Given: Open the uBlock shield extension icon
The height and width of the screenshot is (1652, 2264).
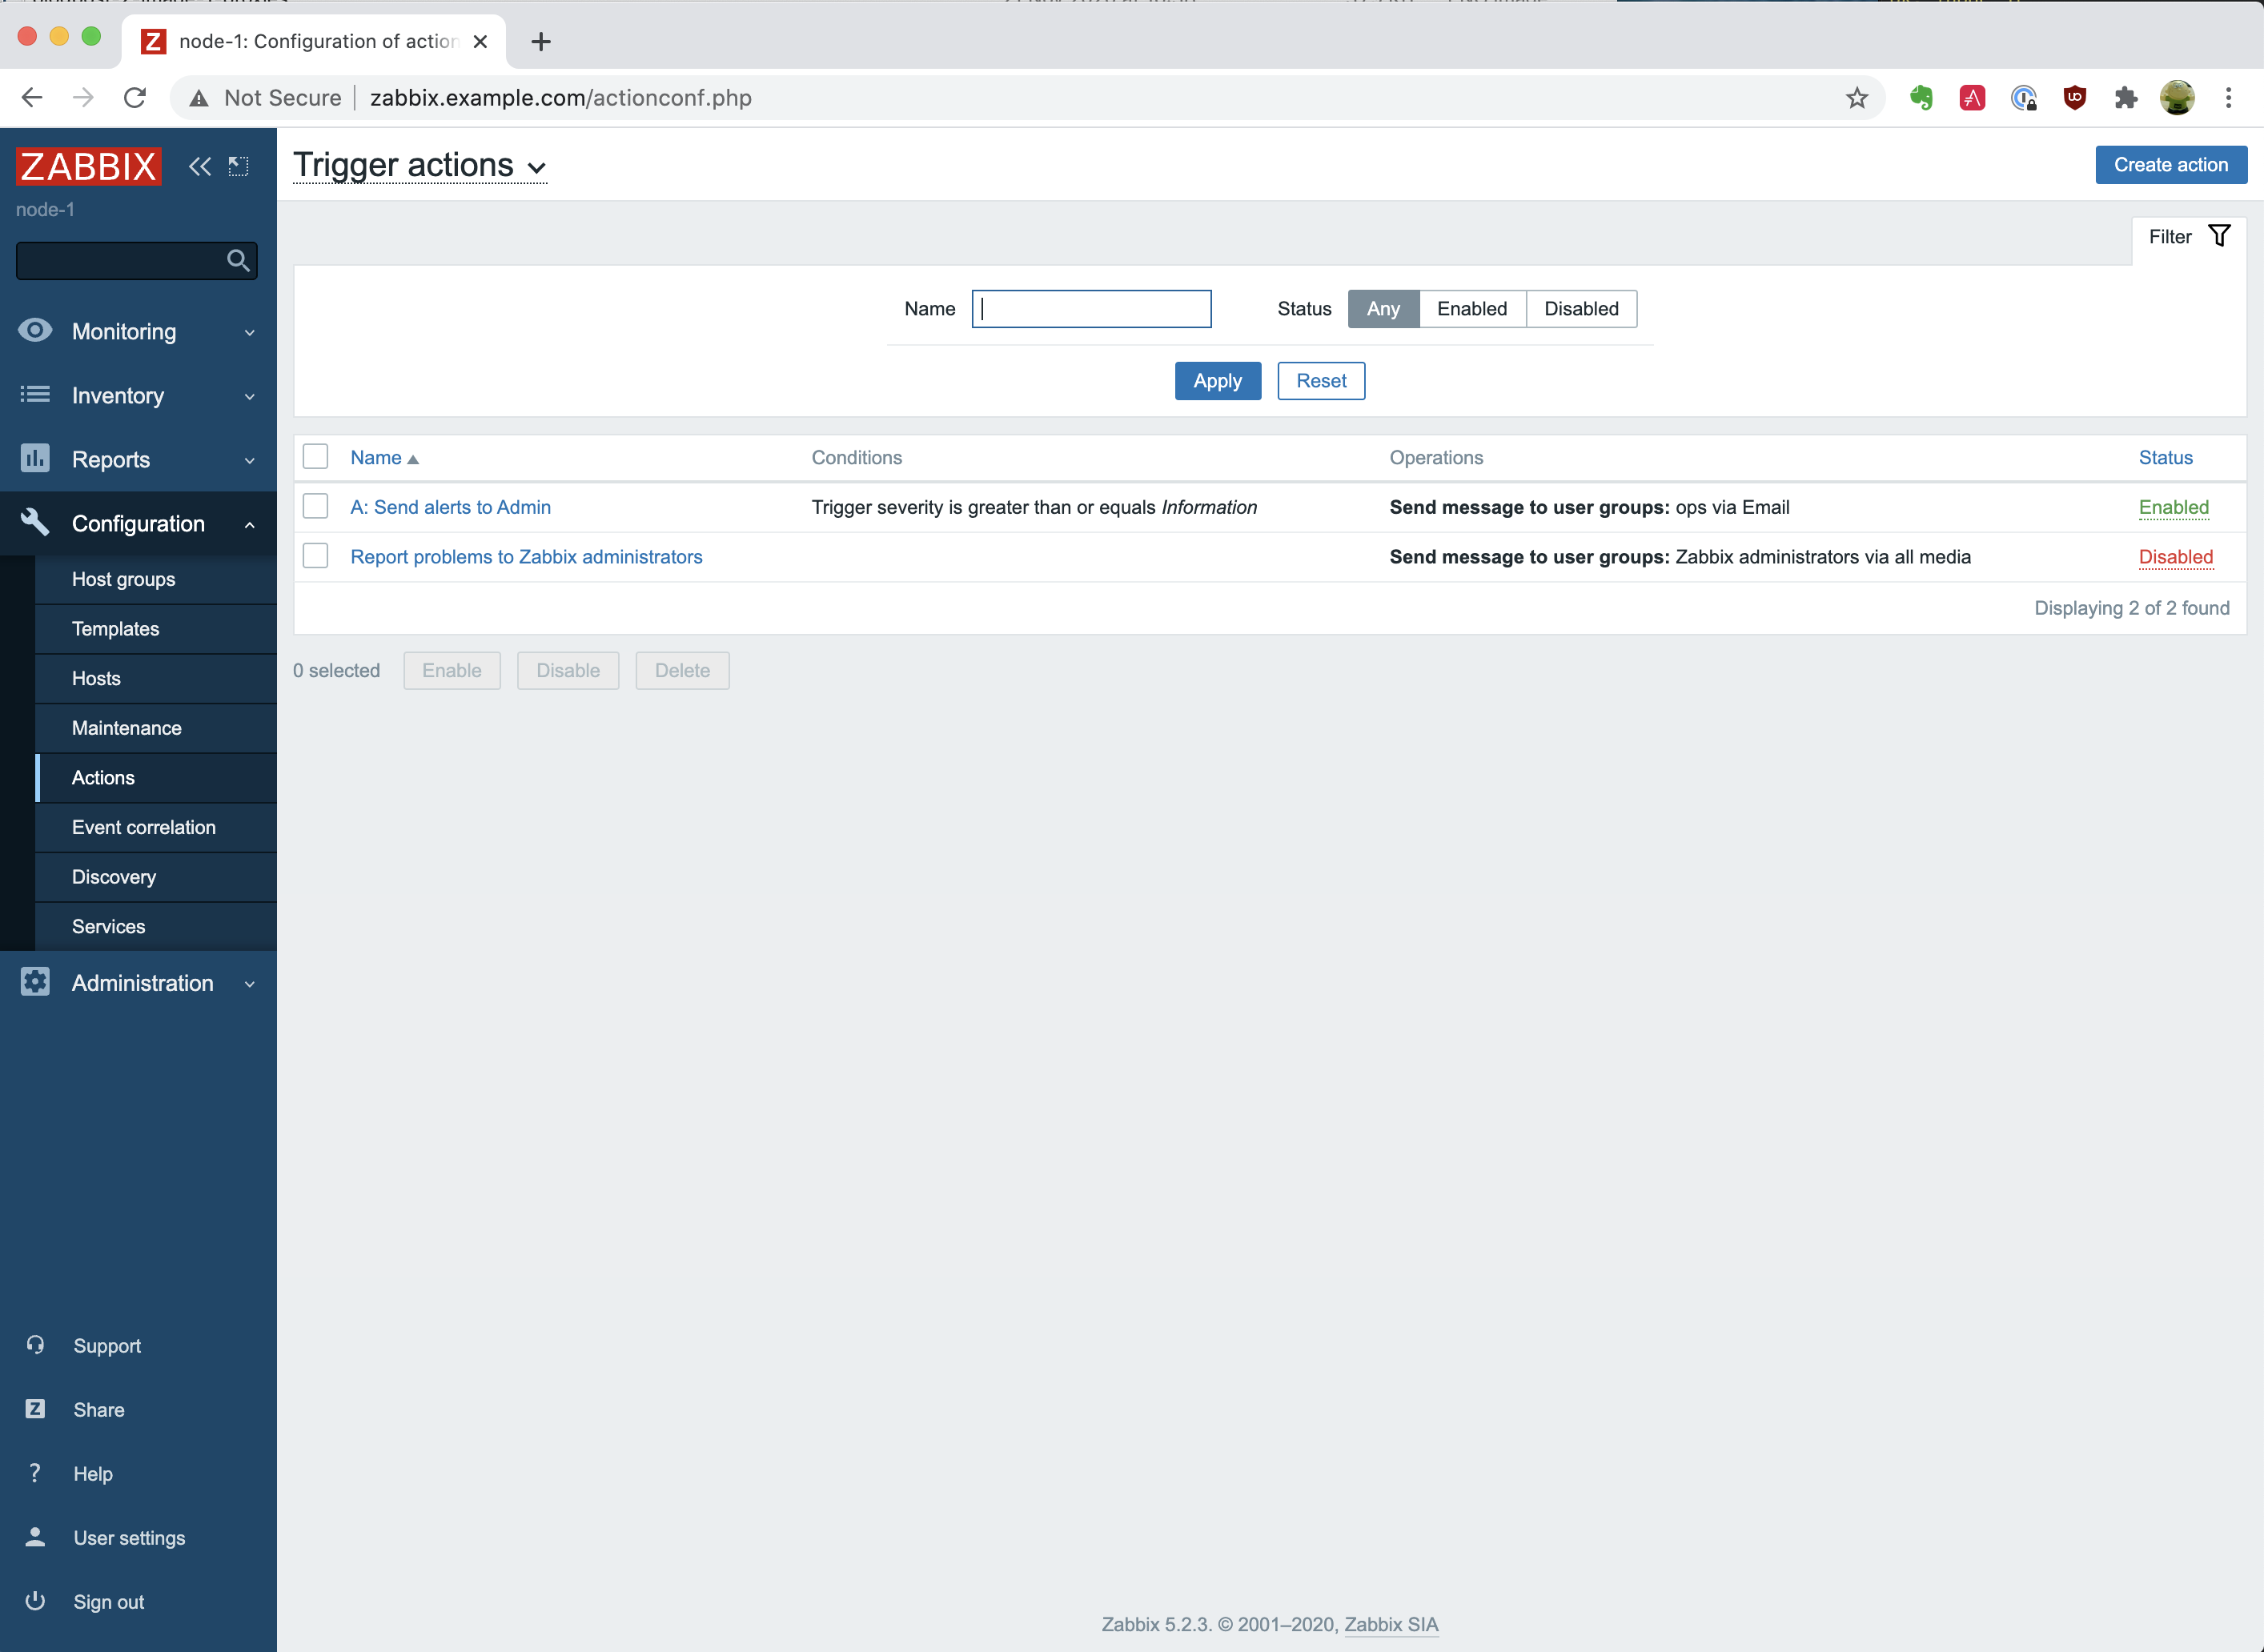Looking at the screenshot, I should [x=2074, y=98].
